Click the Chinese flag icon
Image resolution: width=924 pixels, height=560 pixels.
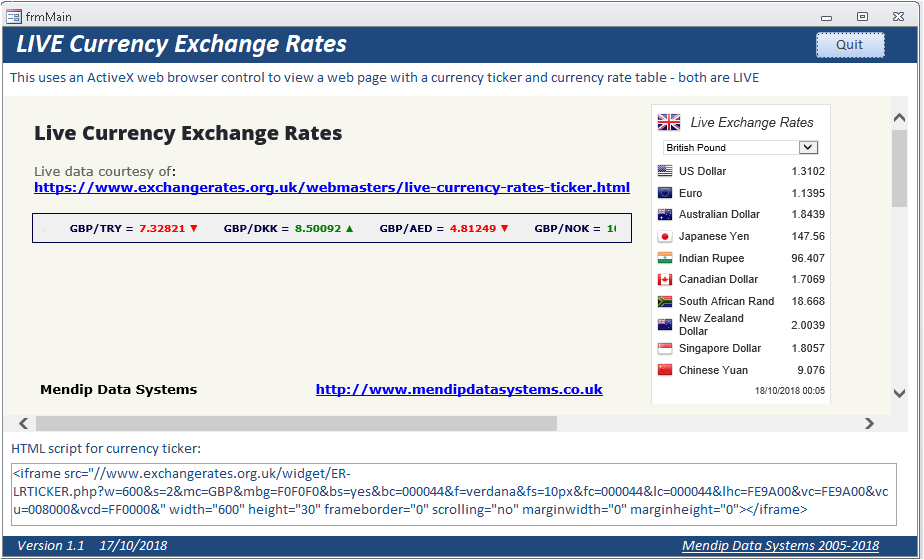pos(665,370)
